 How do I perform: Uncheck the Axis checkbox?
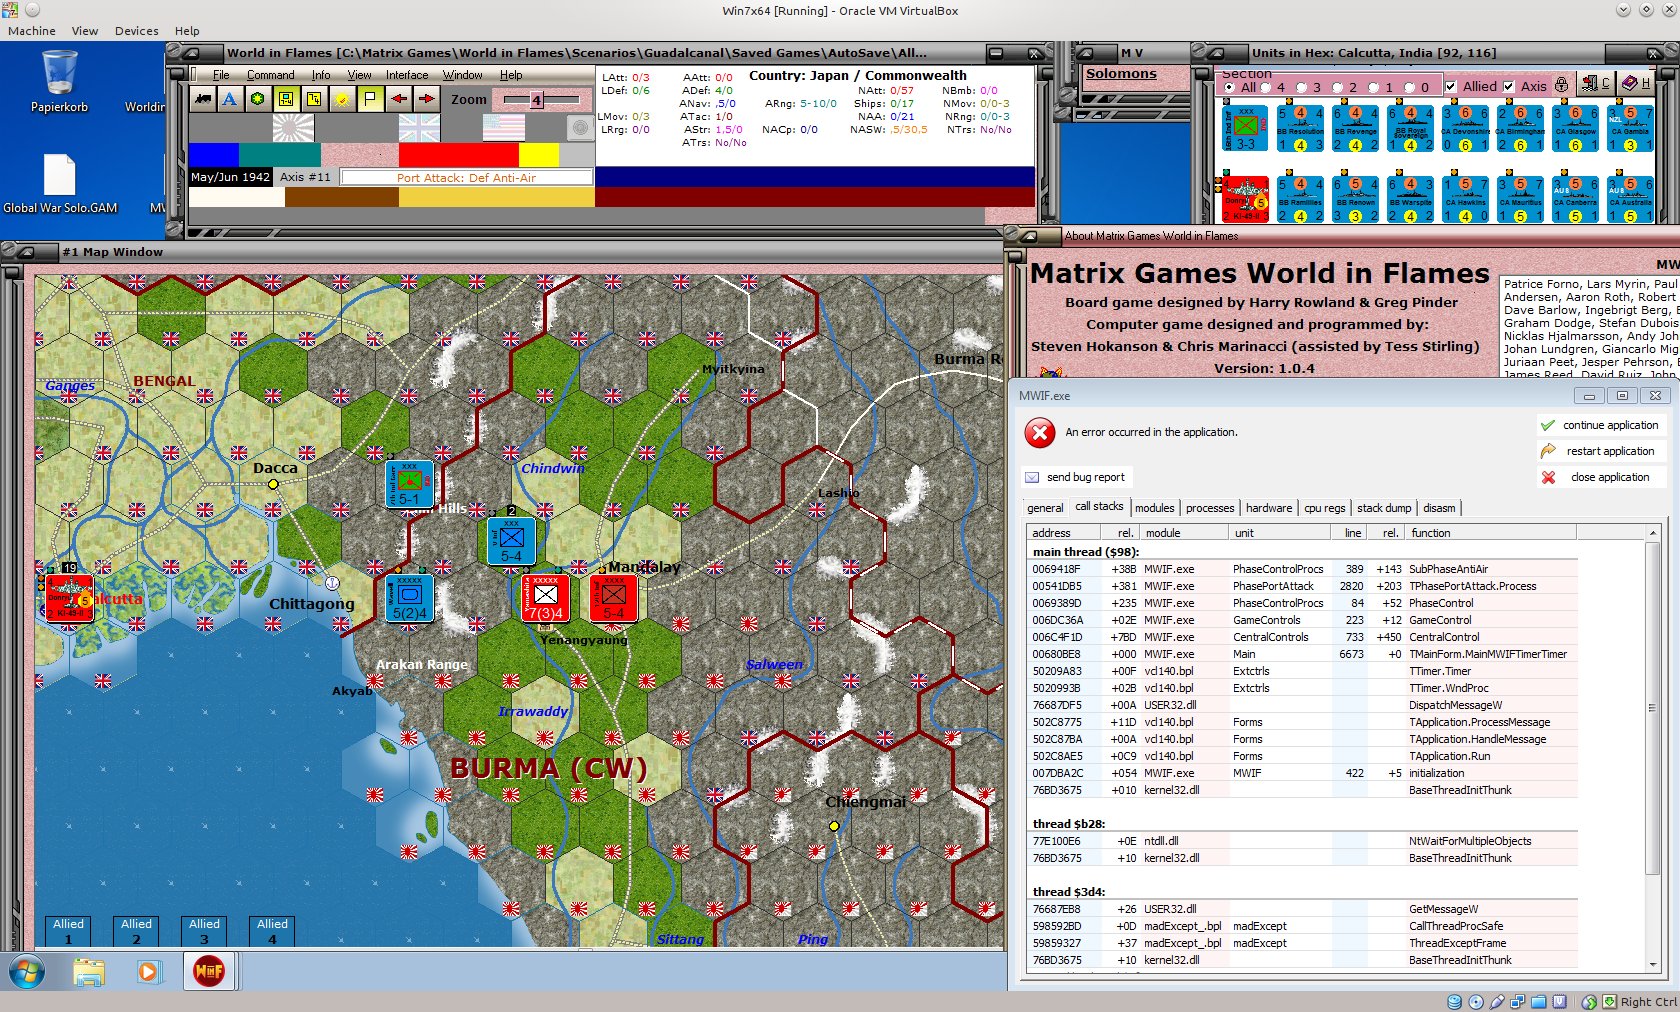coord(1509,86)
